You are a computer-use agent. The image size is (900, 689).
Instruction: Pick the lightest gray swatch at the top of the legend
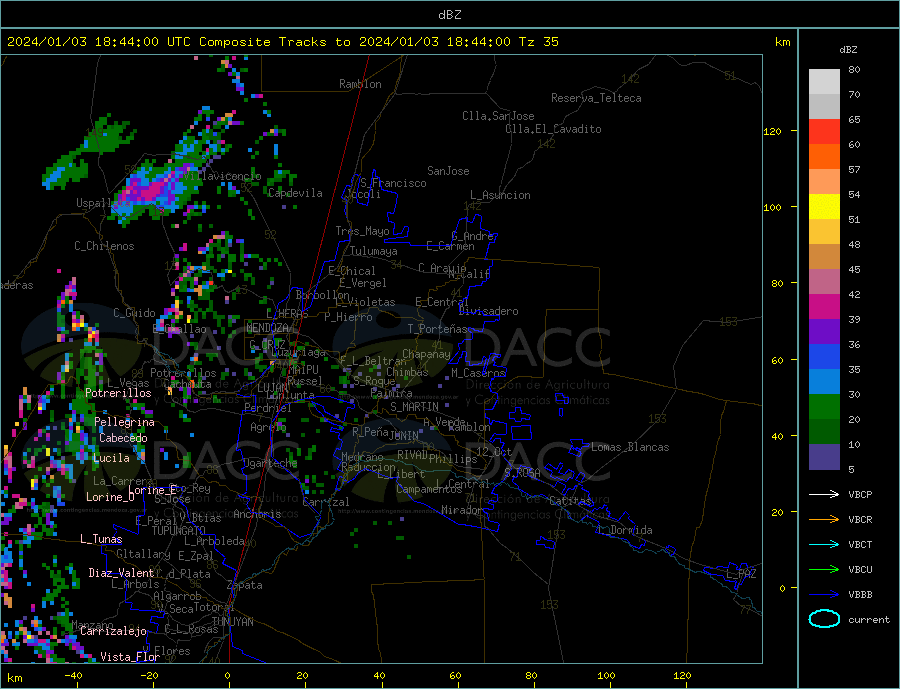coord(824,82)
